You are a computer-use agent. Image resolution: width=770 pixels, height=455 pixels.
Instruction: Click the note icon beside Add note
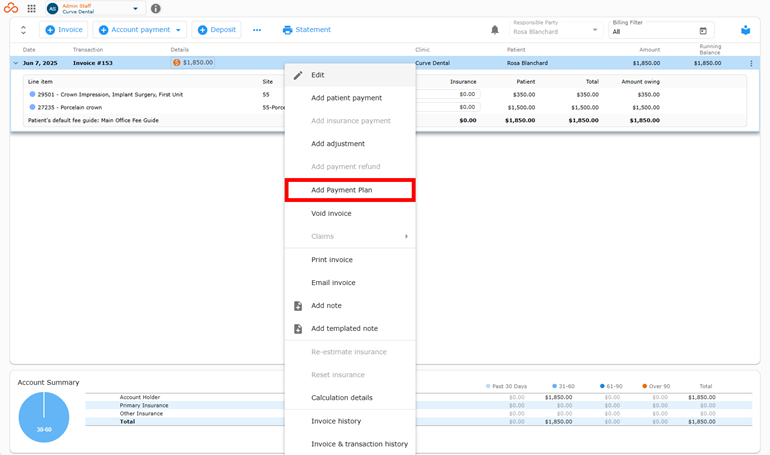click(298, 306)
